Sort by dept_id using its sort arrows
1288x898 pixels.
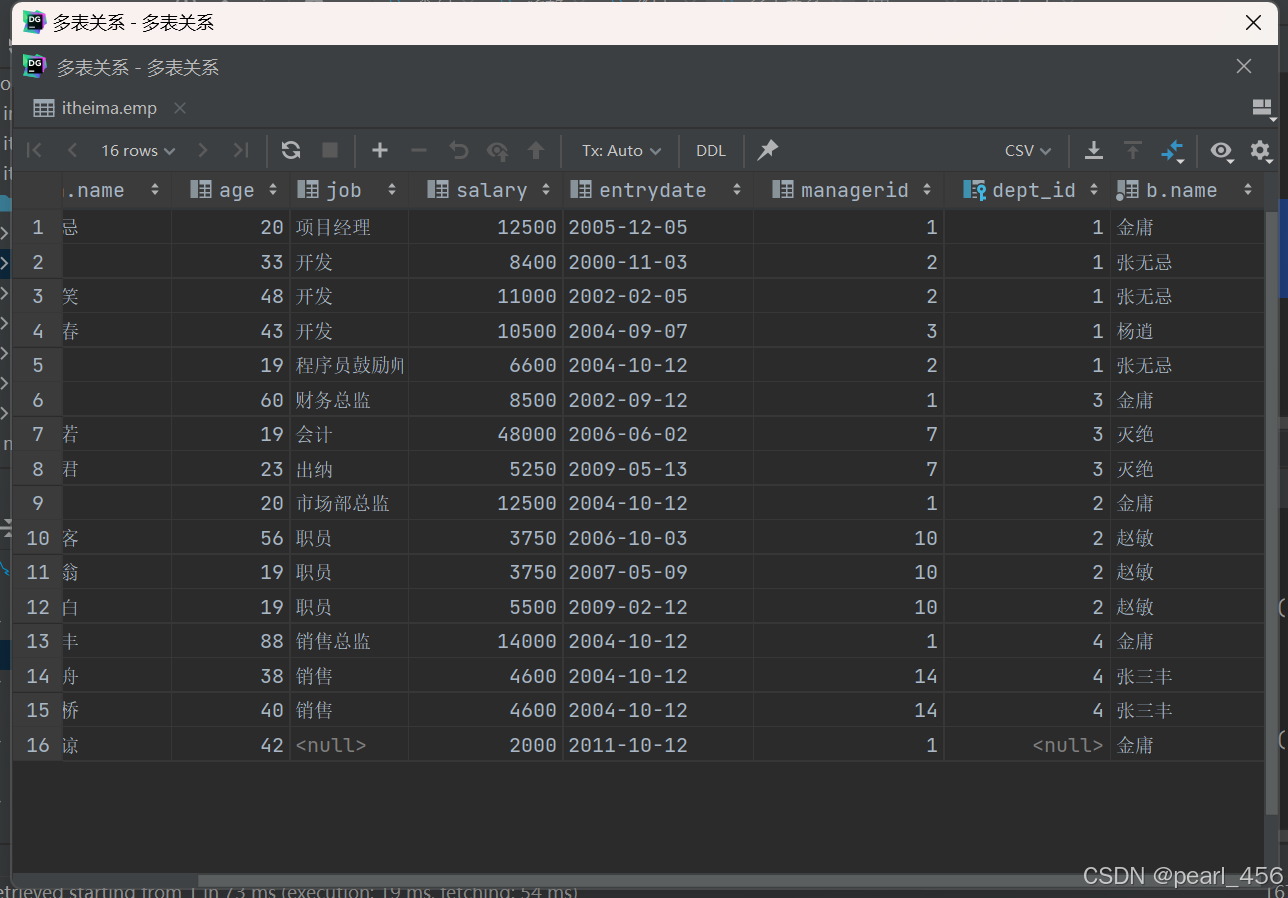point(1094,189)
